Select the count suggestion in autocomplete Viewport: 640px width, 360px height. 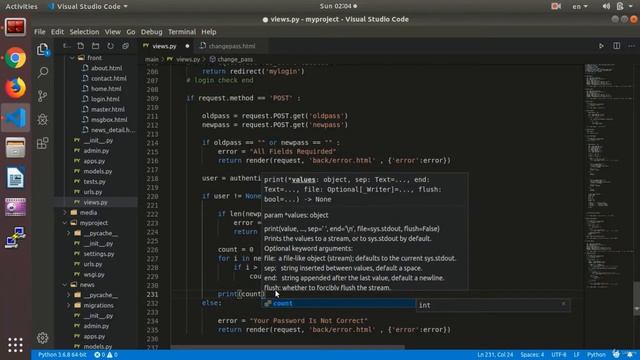[338, 304]
